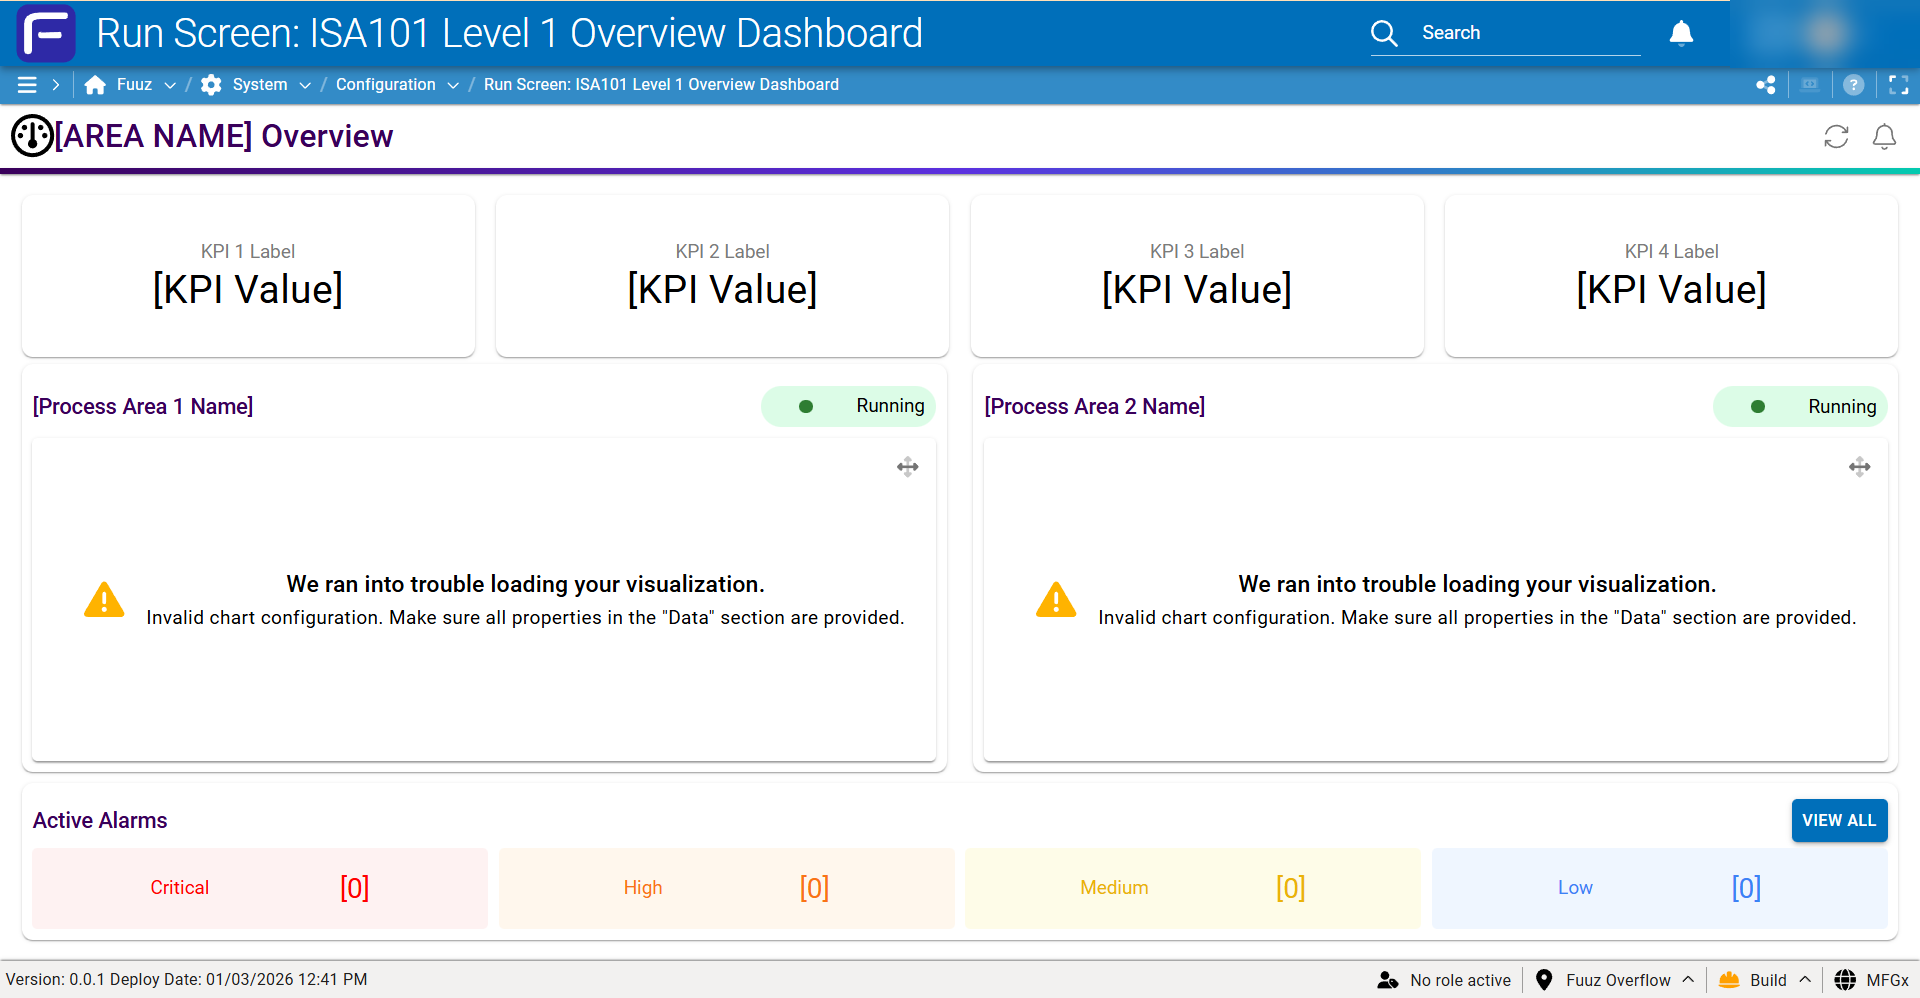
Task: Click the VIEW ALL alarms button
Action: pyautogui.click(x=1839, y=820)
